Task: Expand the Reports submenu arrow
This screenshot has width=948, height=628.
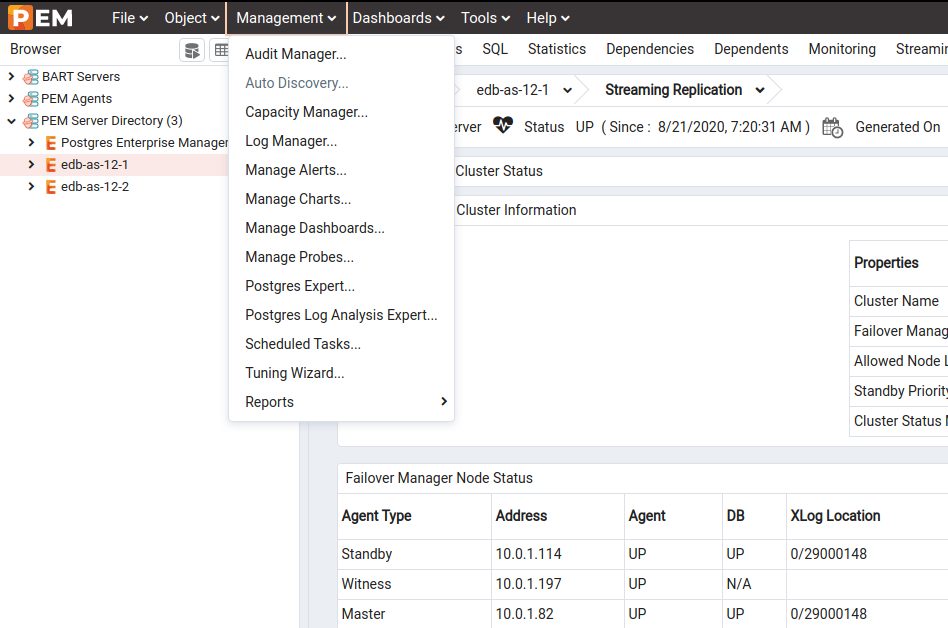Action: tap(444, 401)
